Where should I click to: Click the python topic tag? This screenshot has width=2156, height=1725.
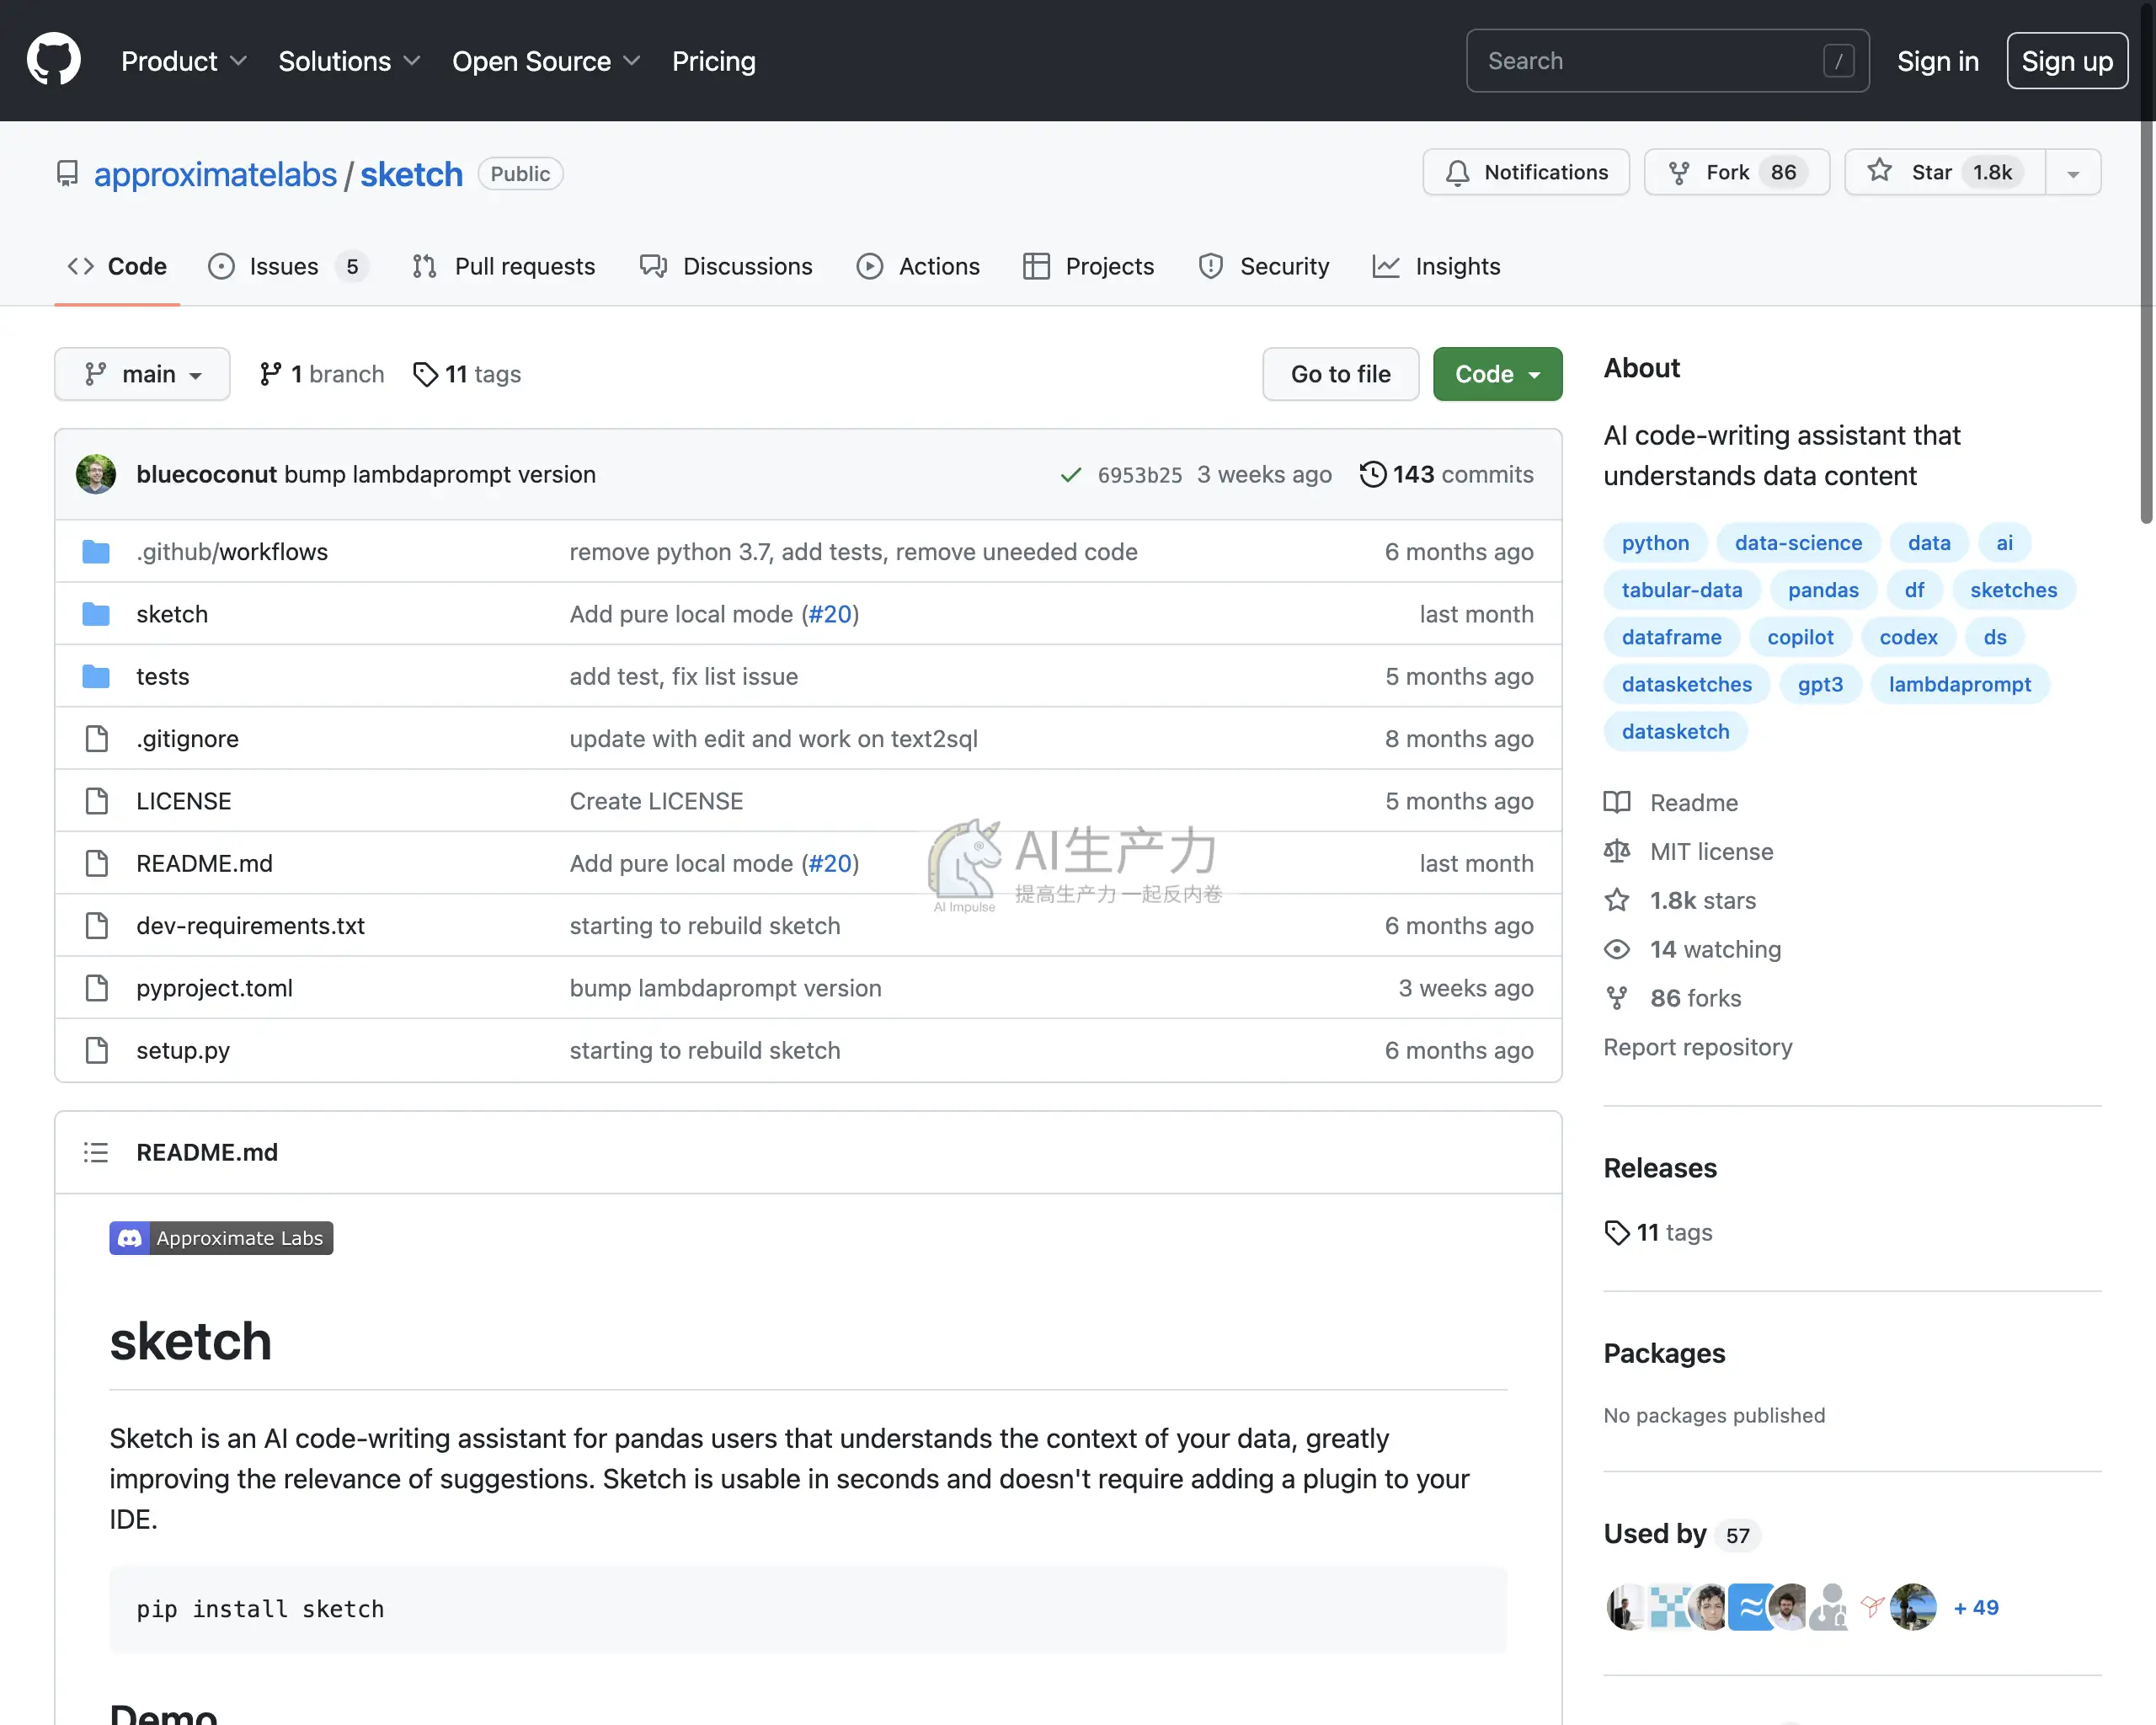[x=1655, y=543]
